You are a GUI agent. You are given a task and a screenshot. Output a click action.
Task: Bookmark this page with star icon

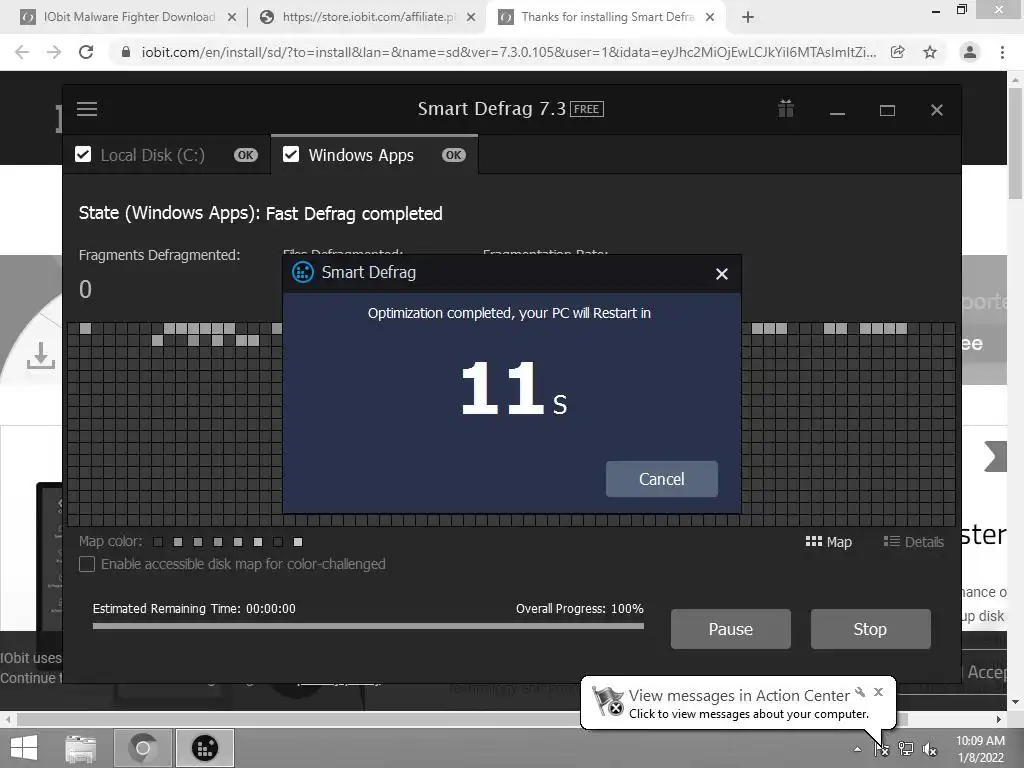(x=930, y=52)
